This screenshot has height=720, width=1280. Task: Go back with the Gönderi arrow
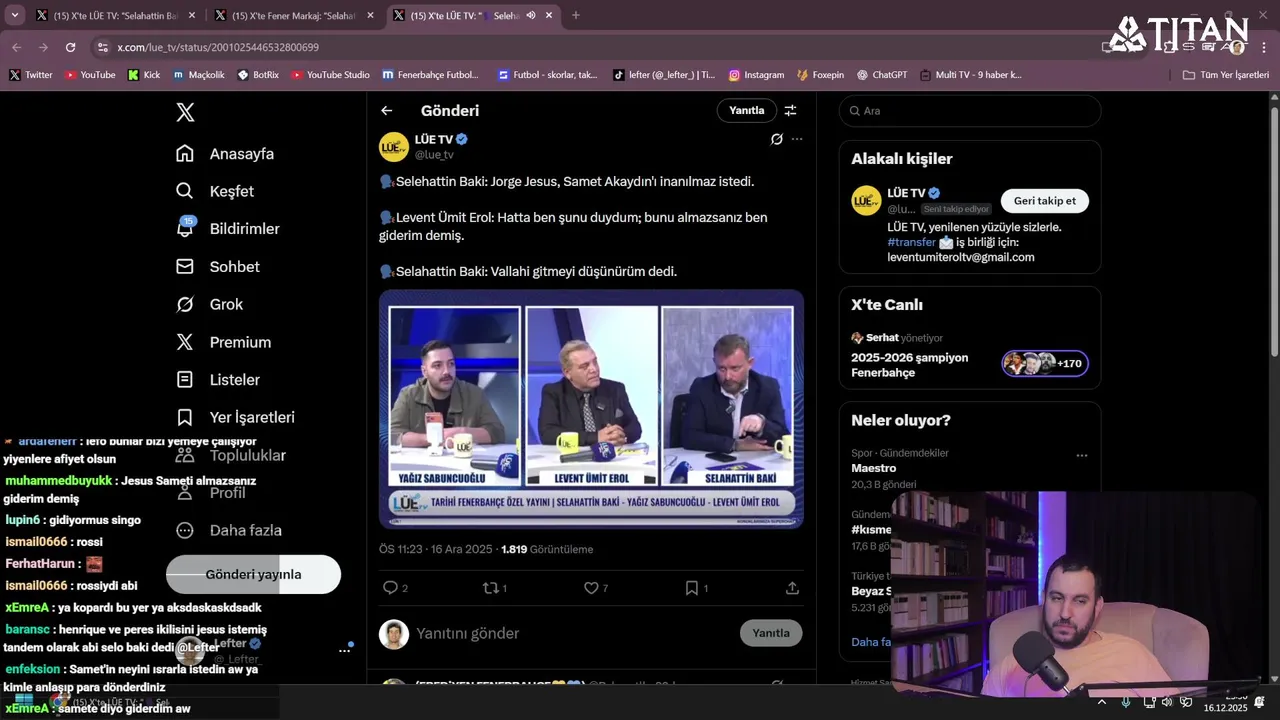[x=387, y=111]
